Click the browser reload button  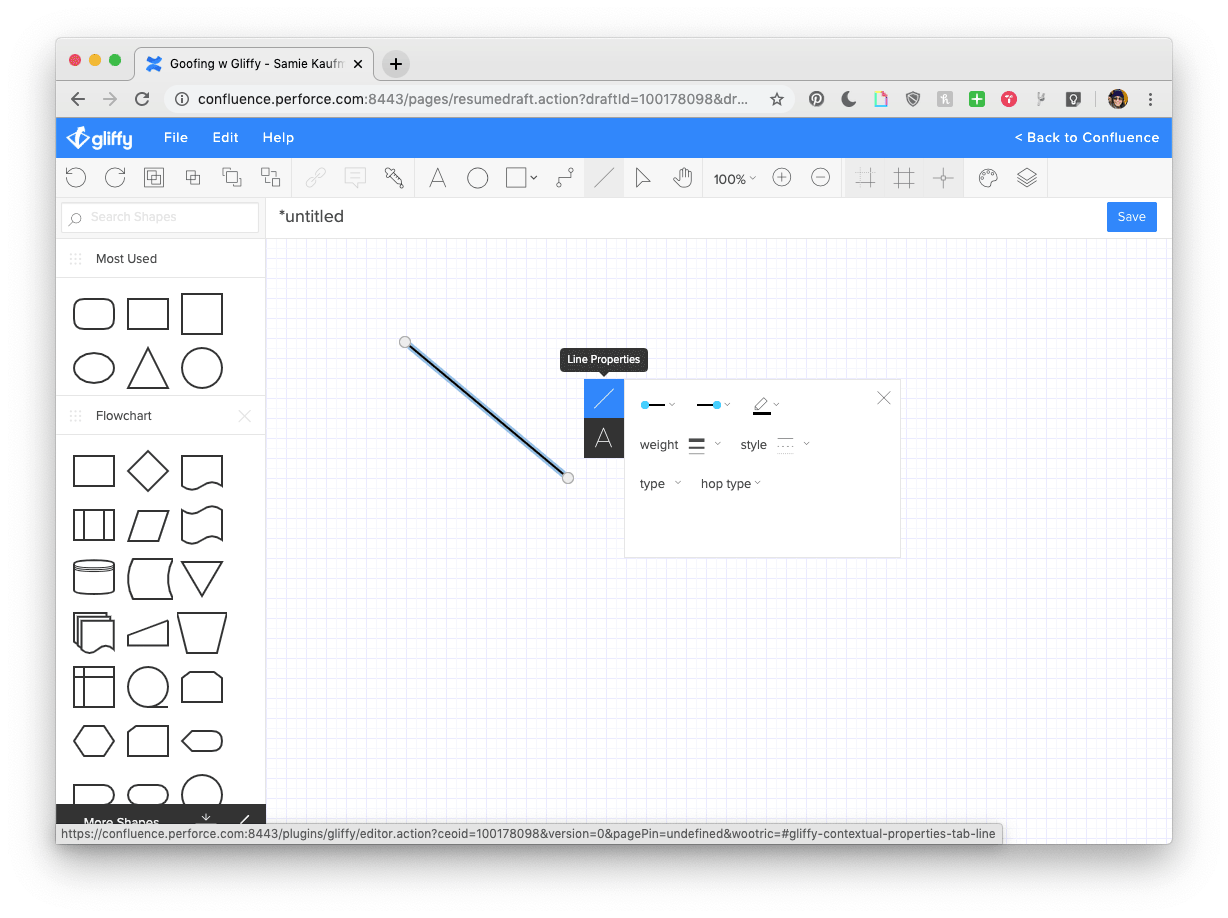pos(142,99)
